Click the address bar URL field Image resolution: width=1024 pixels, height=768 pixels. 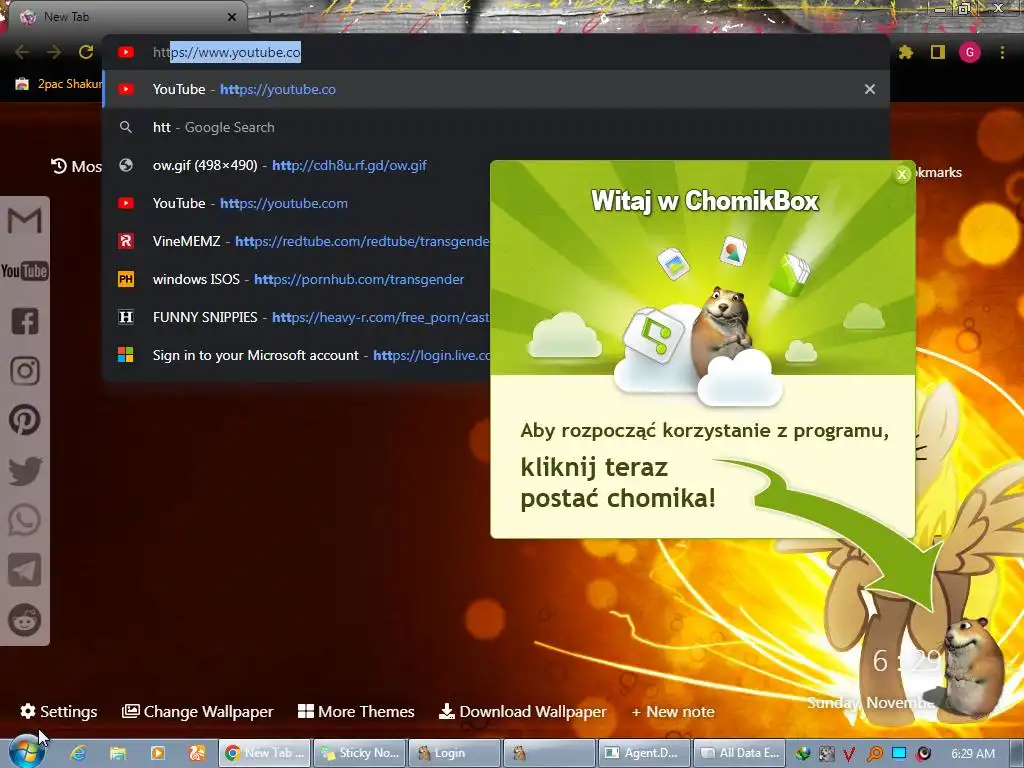496,52
